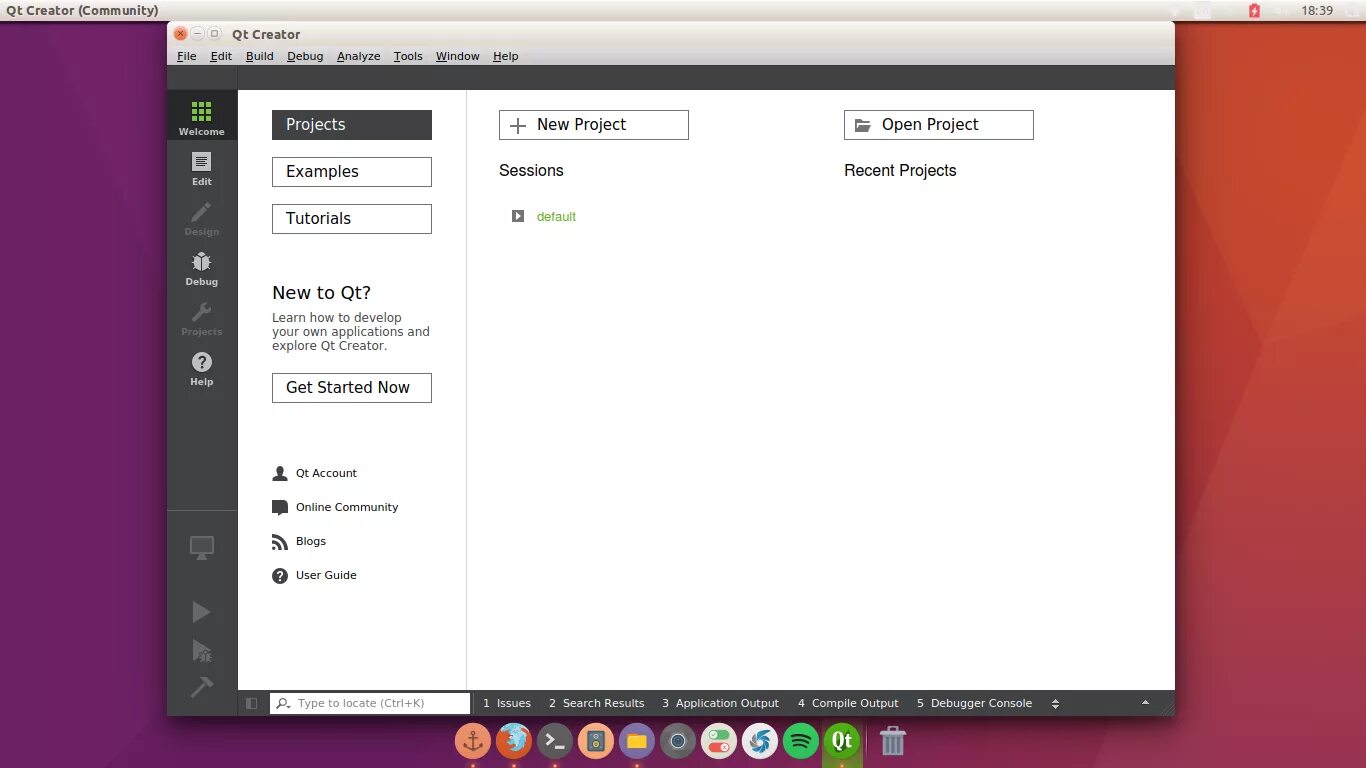Open the Build menu
The width and height of the screenshot is (1366, 768).
[x=260, y=56]
